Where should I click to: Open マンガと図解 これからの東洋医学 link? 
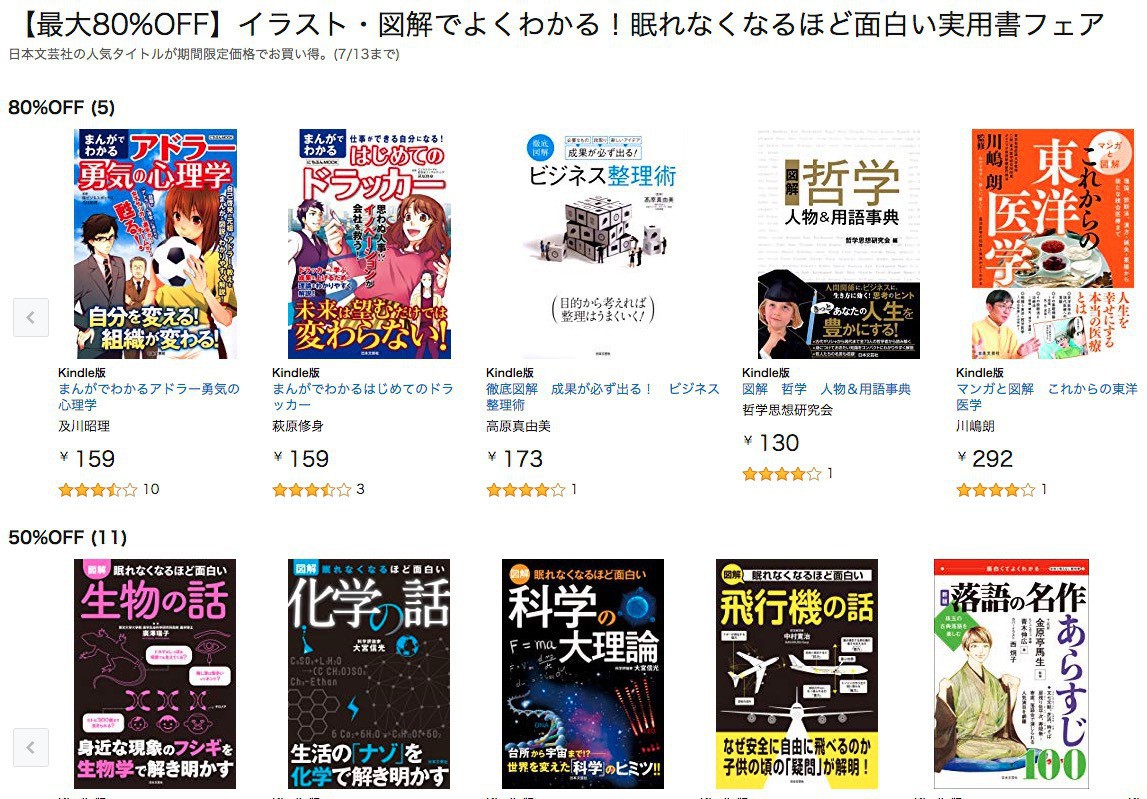[x=1047, y=397]
